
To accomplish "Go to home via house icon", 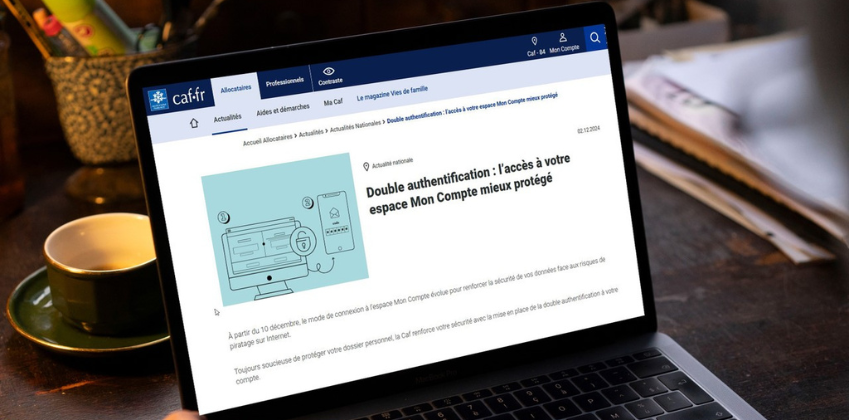I will [193, 123].
